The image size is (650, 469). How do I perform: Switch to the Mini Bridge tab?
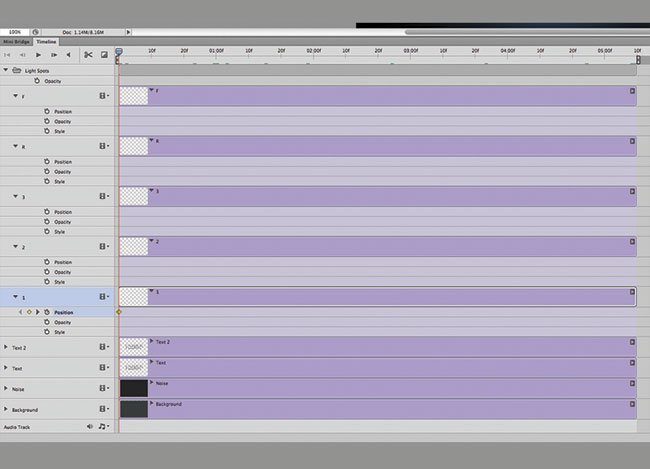pos(16,42)
